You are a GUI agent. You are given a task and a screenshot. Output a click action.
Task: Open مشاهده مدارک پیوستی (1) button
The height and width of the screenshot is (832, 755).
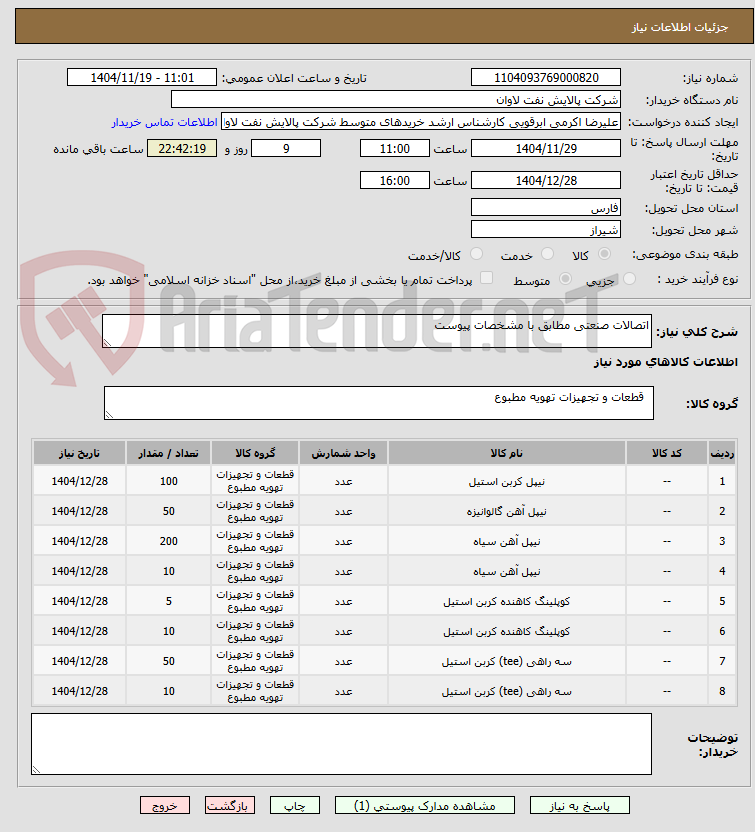click(424, 805)
